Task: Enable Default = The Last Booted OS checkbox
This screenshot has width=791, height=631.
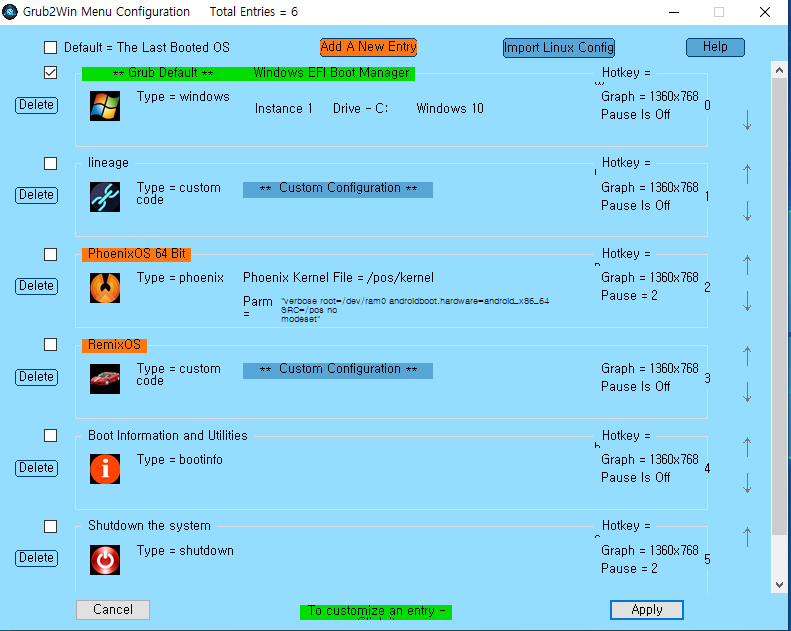Action: 50,47
